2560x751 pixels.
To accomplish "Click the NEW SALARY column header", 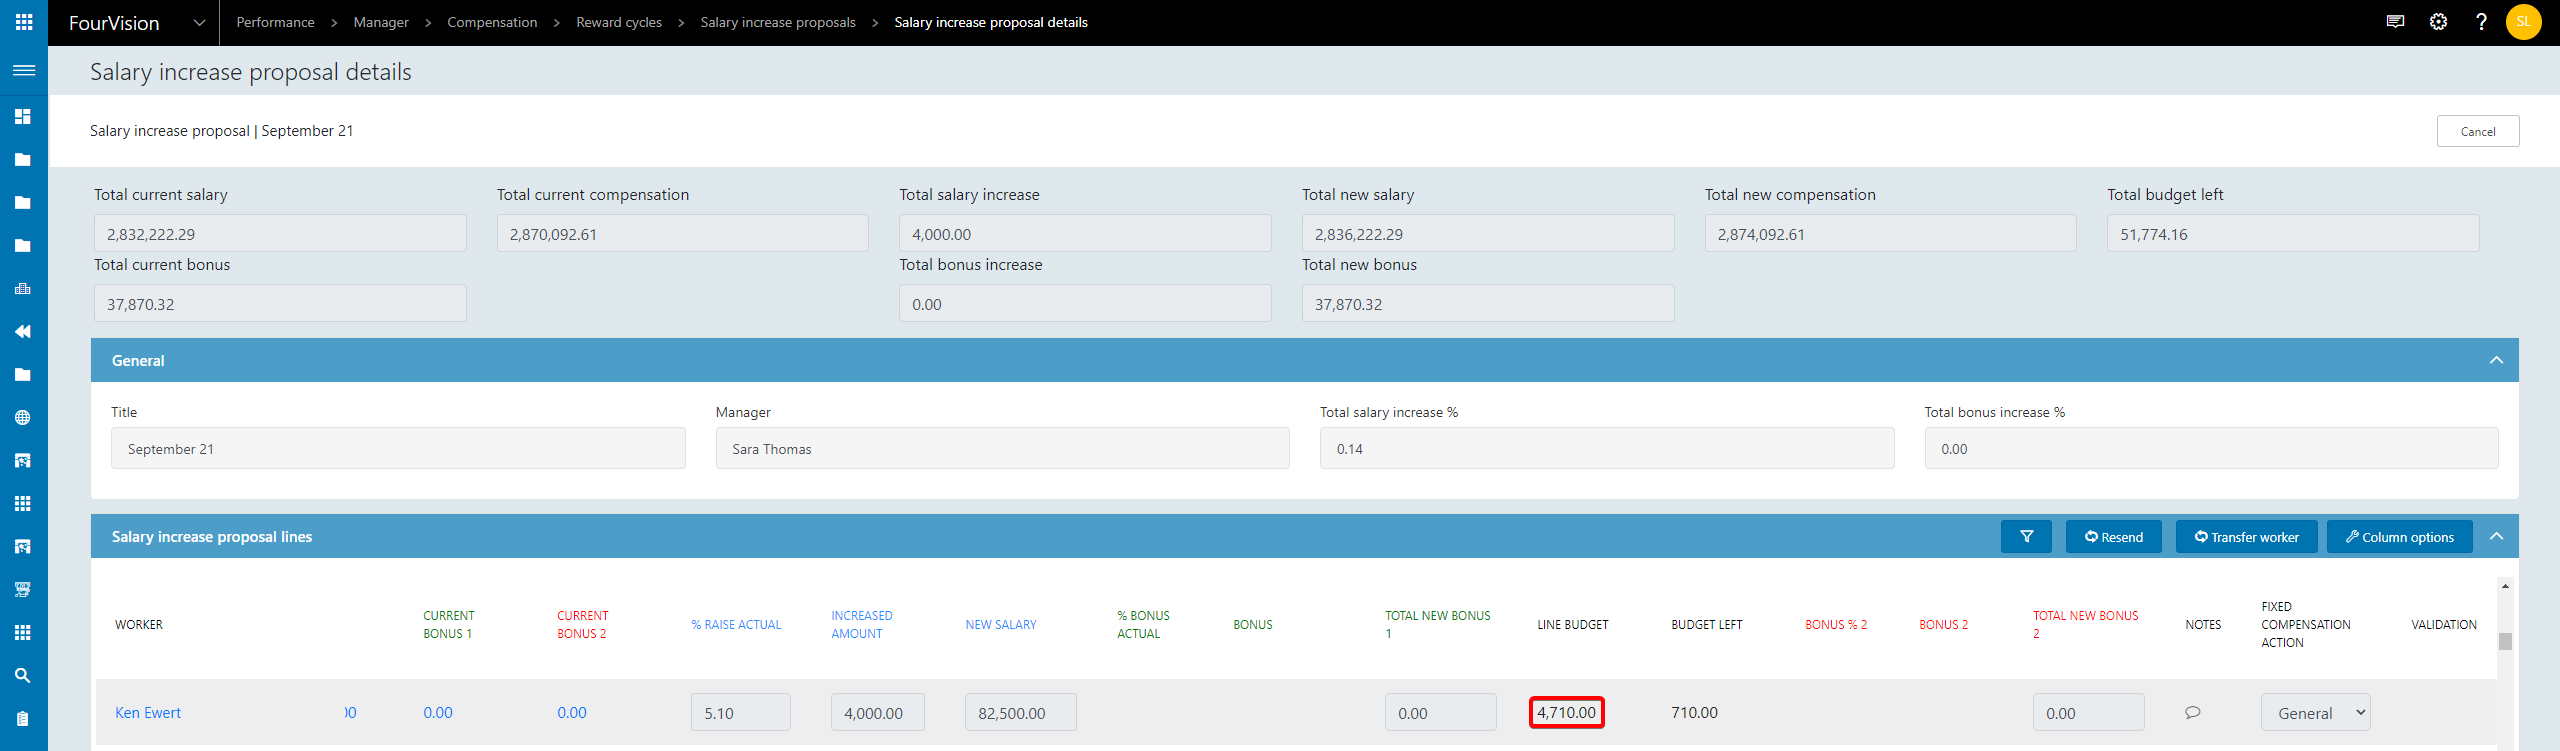I will pyautogui.click(x=1001, y=625).
